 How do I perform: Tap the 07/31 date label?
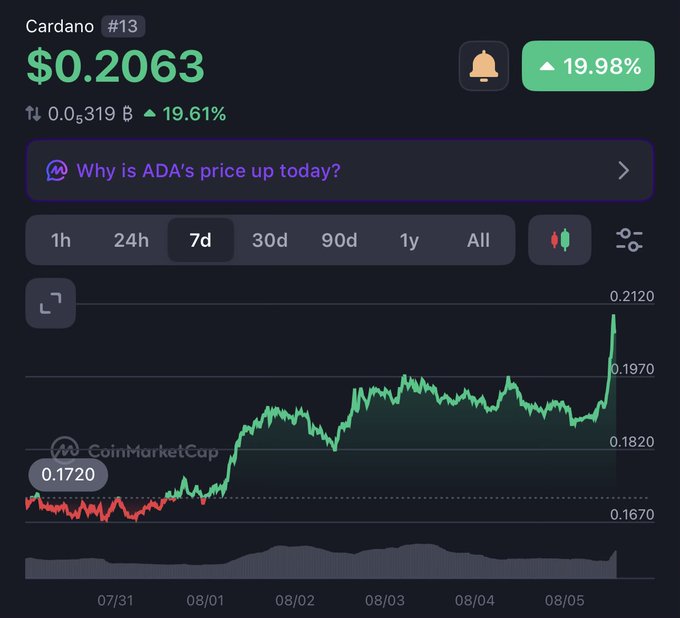click(115, 601)
